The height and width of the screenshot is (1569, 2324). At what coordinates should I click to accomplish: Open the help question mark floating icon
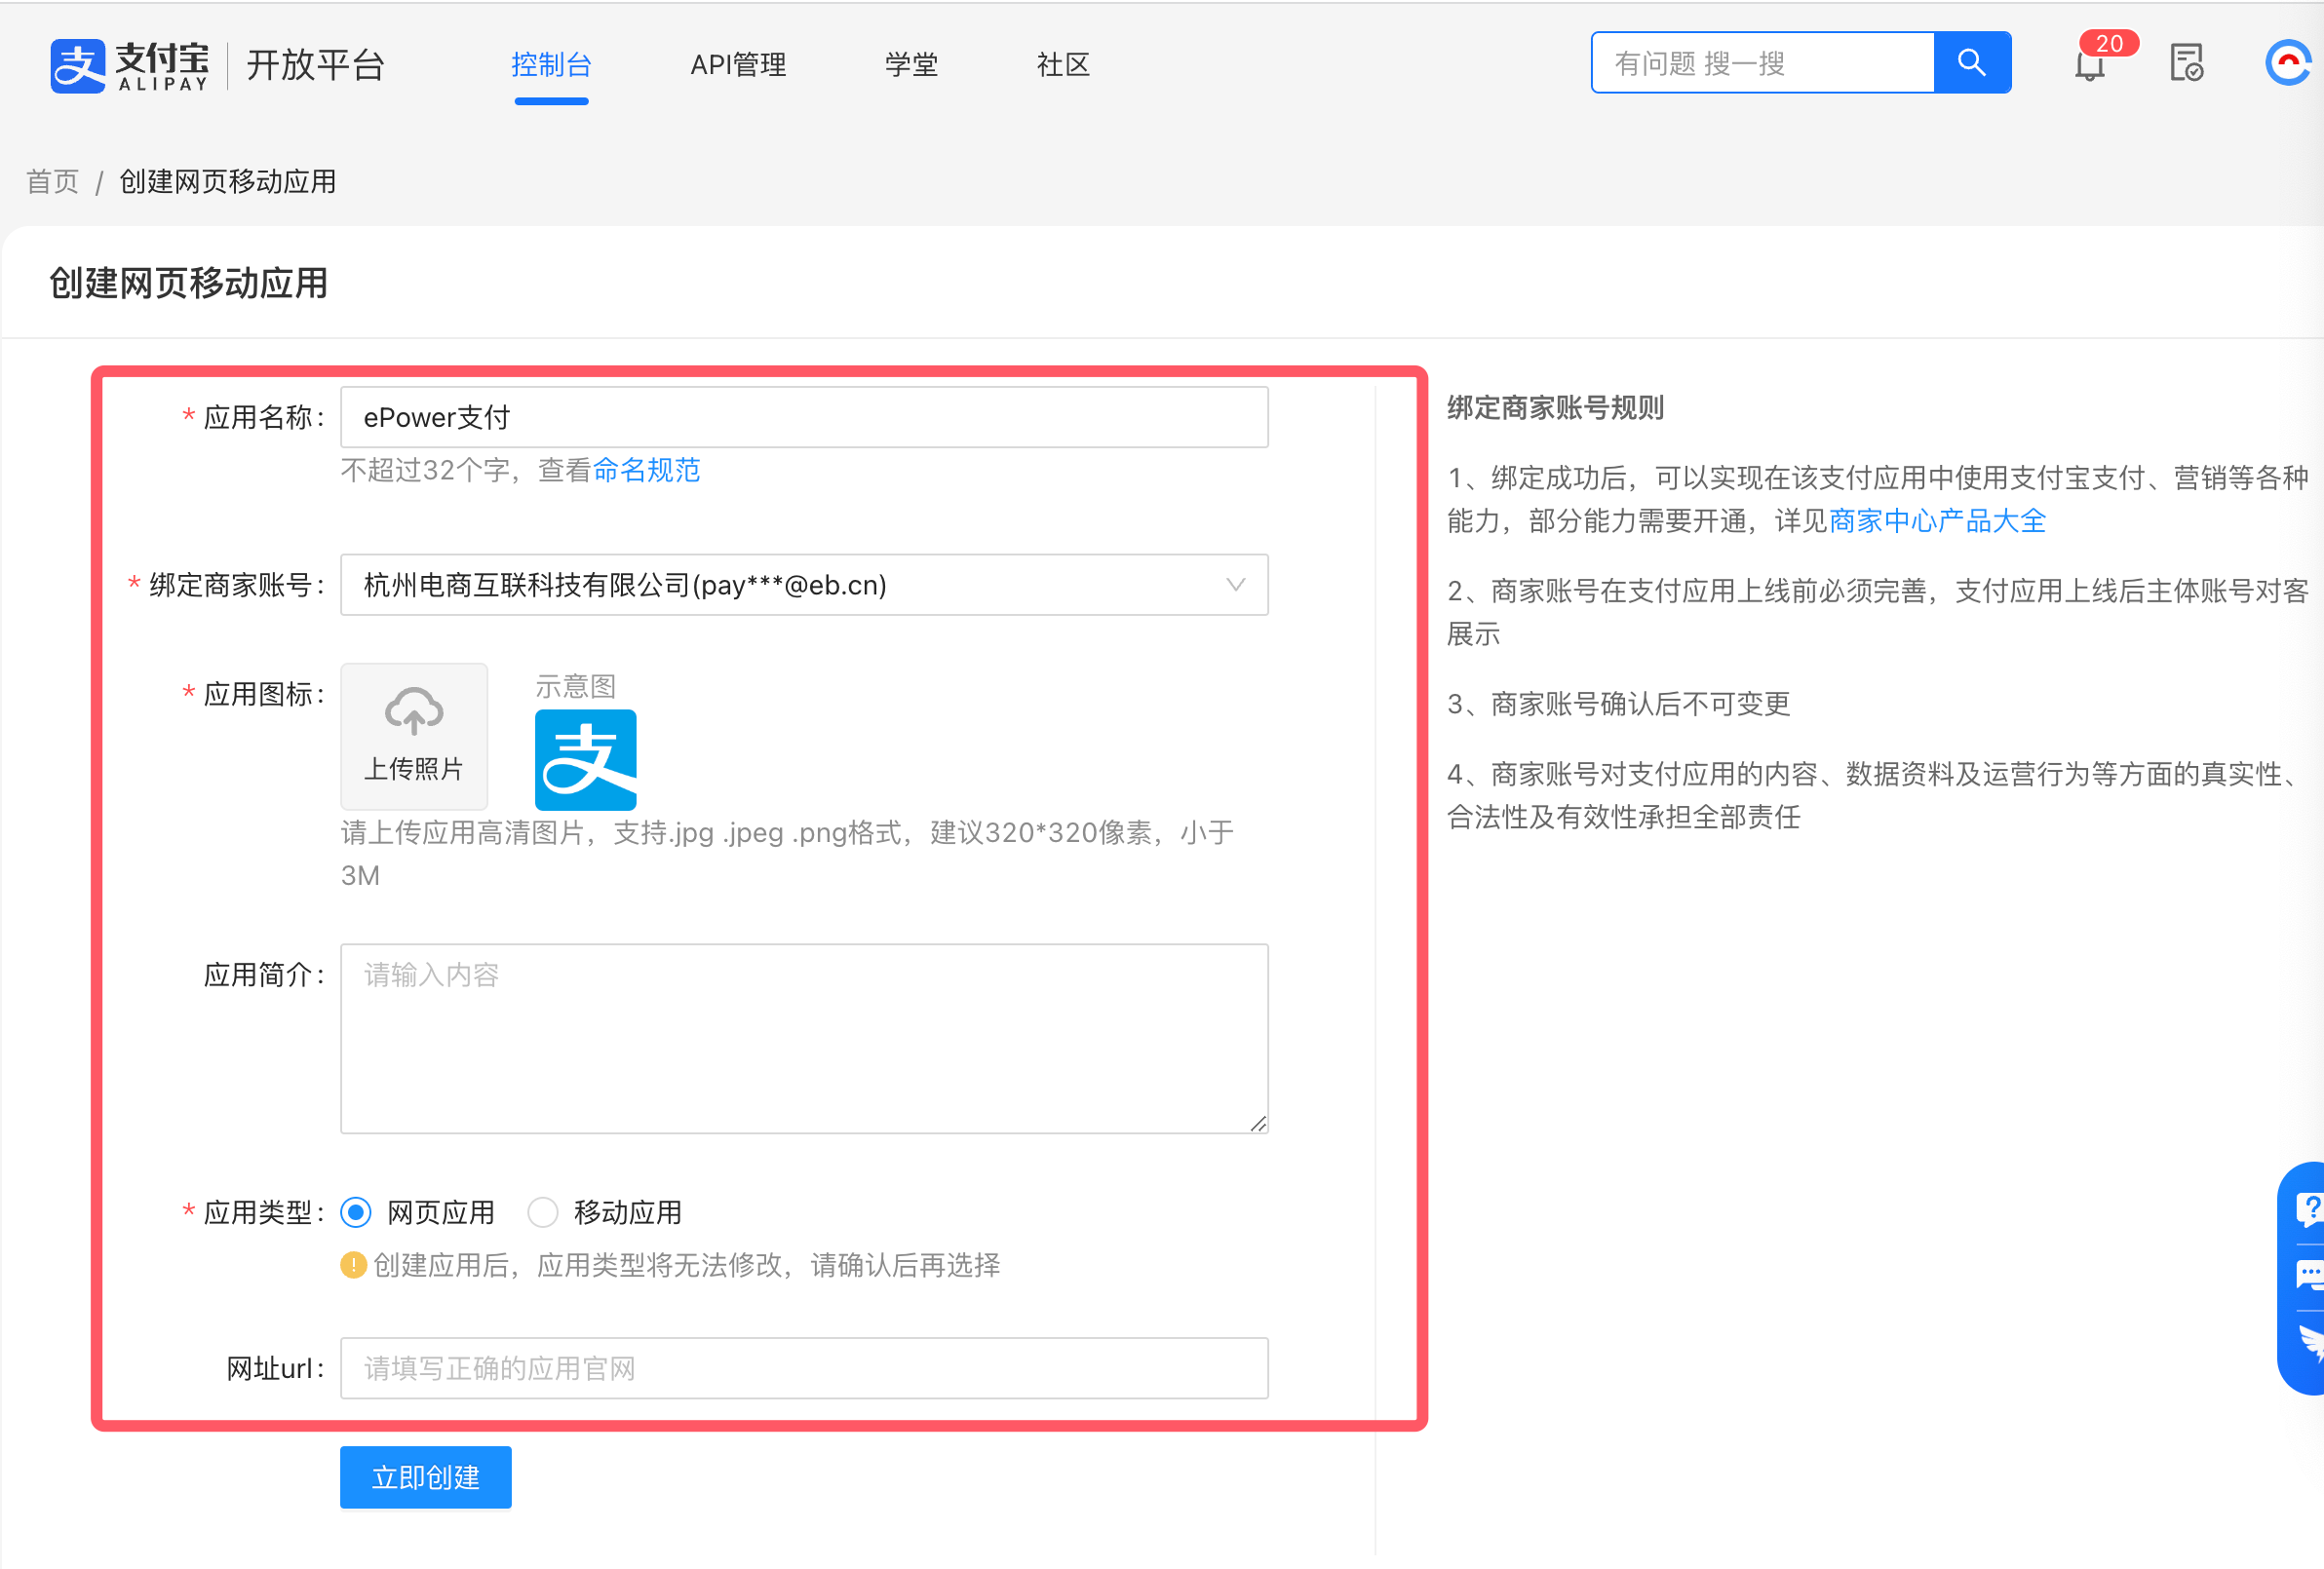coord(2309,1210)
